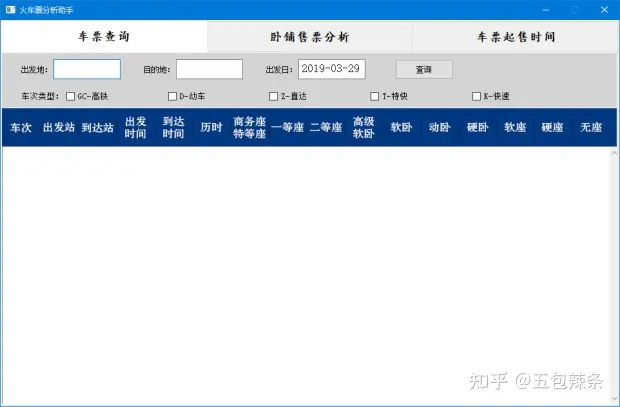The image size is (620, 407).
Task: Click the 二等座 column header
Action: click(x=325, y=127)
